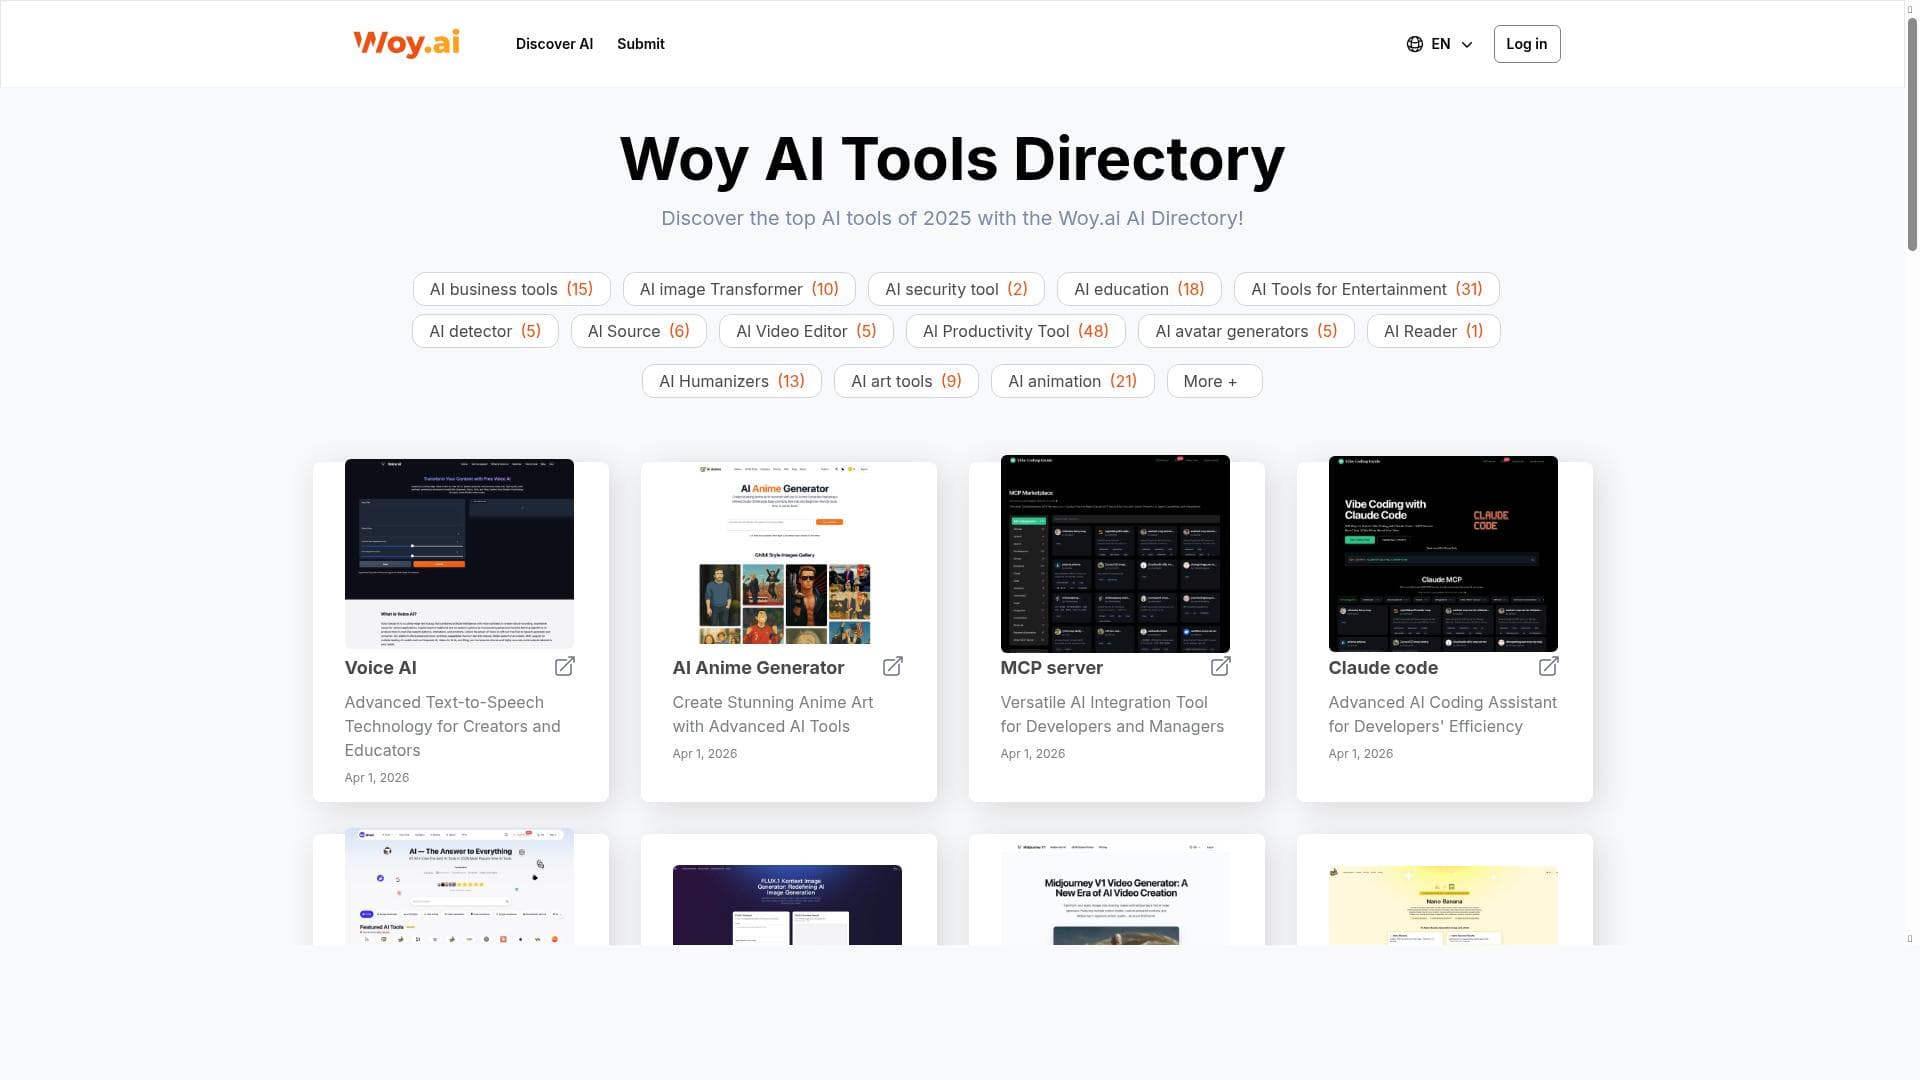
Task: Click the globe language icon
Action: pyautogui.click(x=1415, y=44)
